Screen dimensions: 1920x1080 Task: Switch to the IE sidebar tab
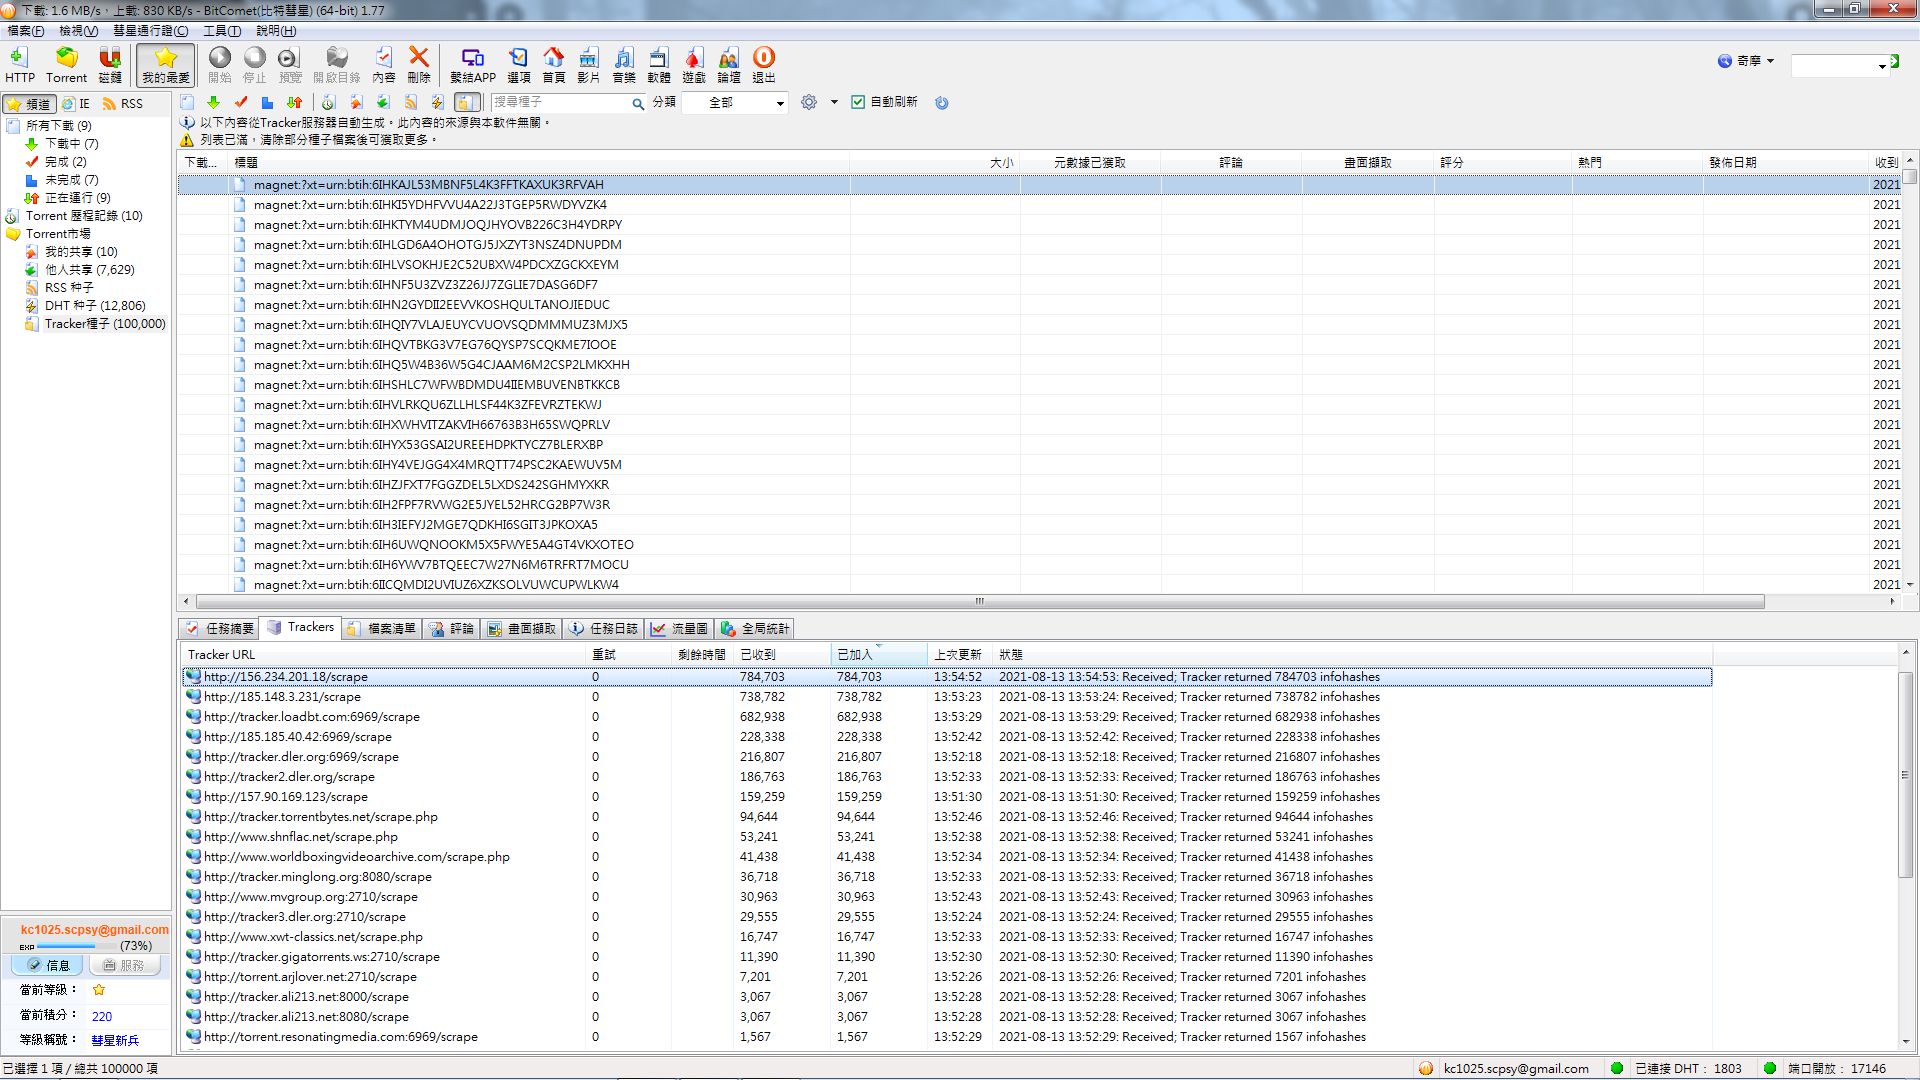[x=76, y=104]
